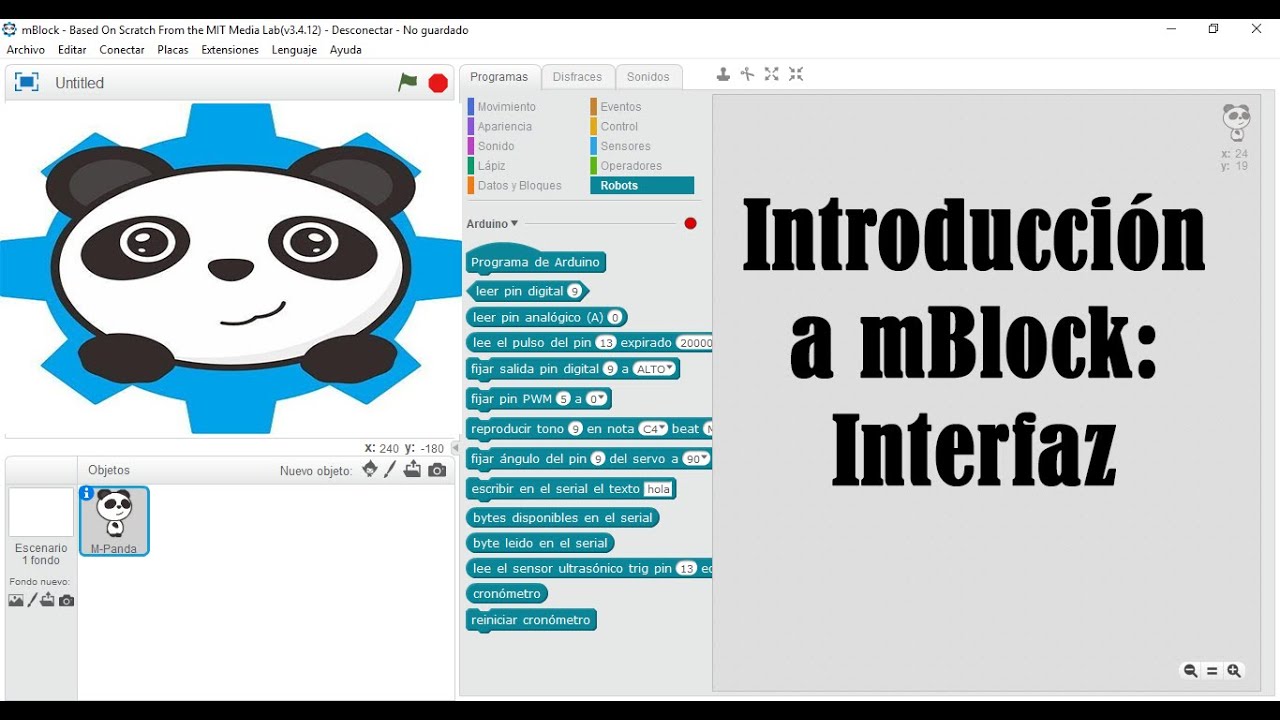The width and height of the screenshot is (1280, 720).
Task: Click hola text field in serial block
Action: pyautogui.click(x=658, y=489)
